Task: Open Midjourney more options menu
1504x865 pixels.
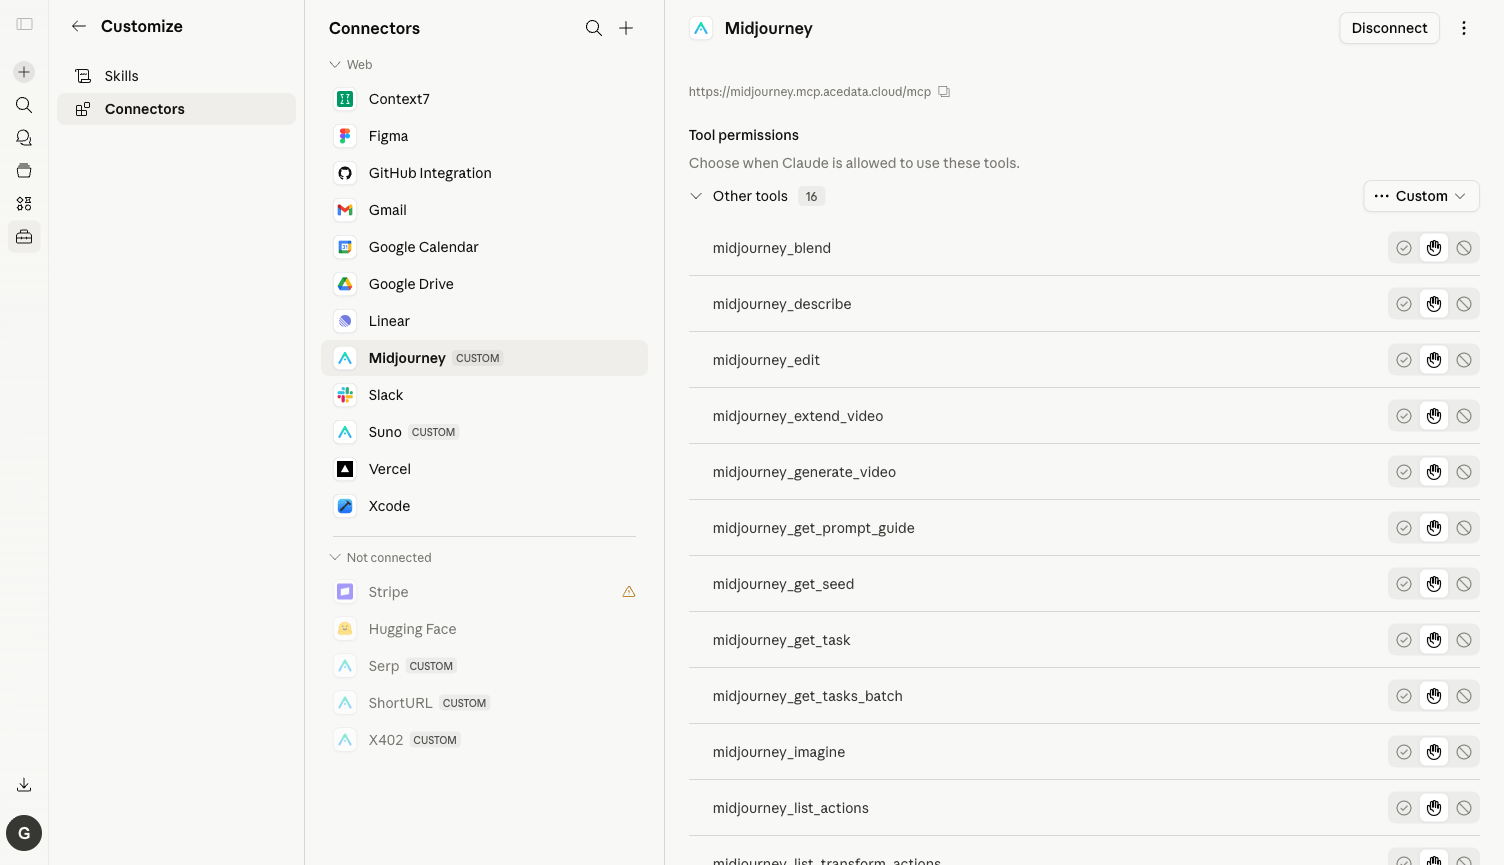Action: pyautogui.click(x=1464, y=28)
